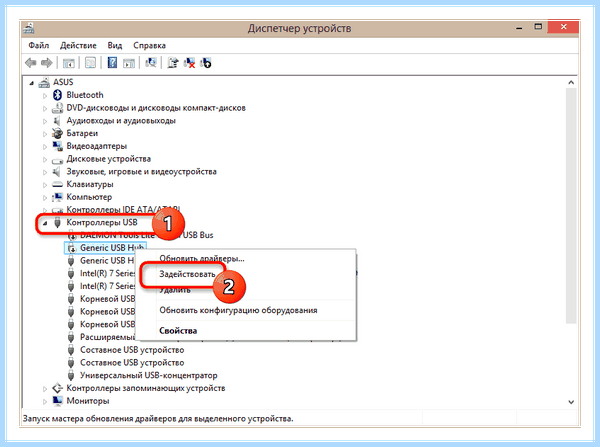The height and width of the screenshot is (447, 600).
Task: Expand the Видеоадаптеры category
Action: click(x=45, y=147)
